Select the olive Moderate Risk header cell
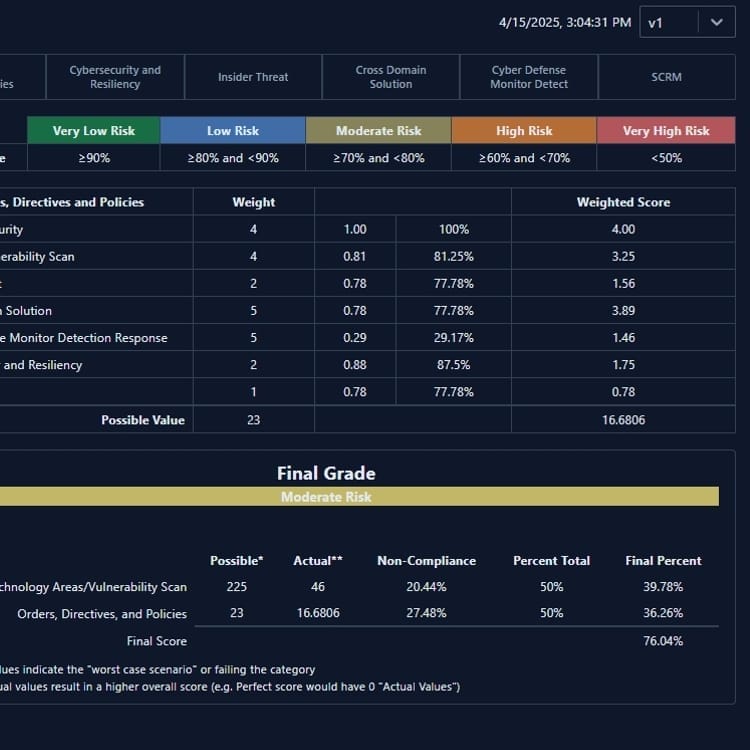 click(378, 131)
